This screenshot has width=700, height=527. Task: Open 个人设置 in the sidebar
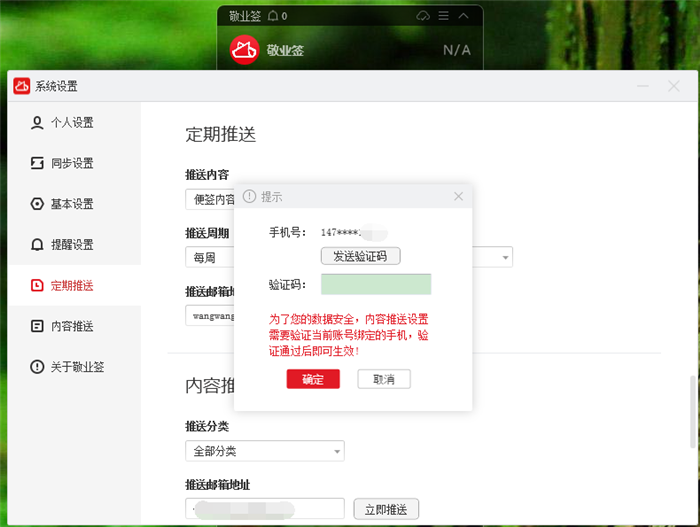pos(74,122)
